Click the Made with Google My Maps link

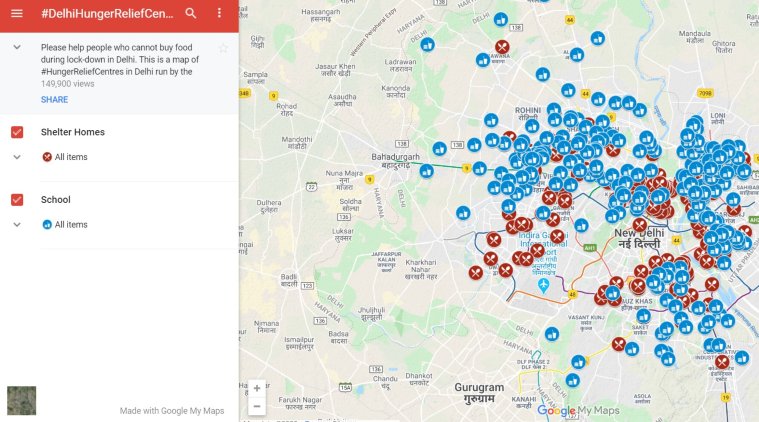point(172,411)
